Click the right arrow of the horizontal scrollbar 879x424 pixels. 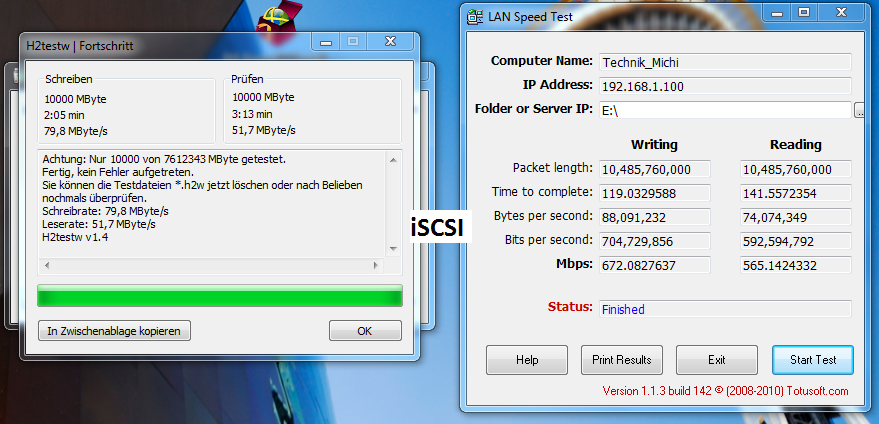click(376, 266)
